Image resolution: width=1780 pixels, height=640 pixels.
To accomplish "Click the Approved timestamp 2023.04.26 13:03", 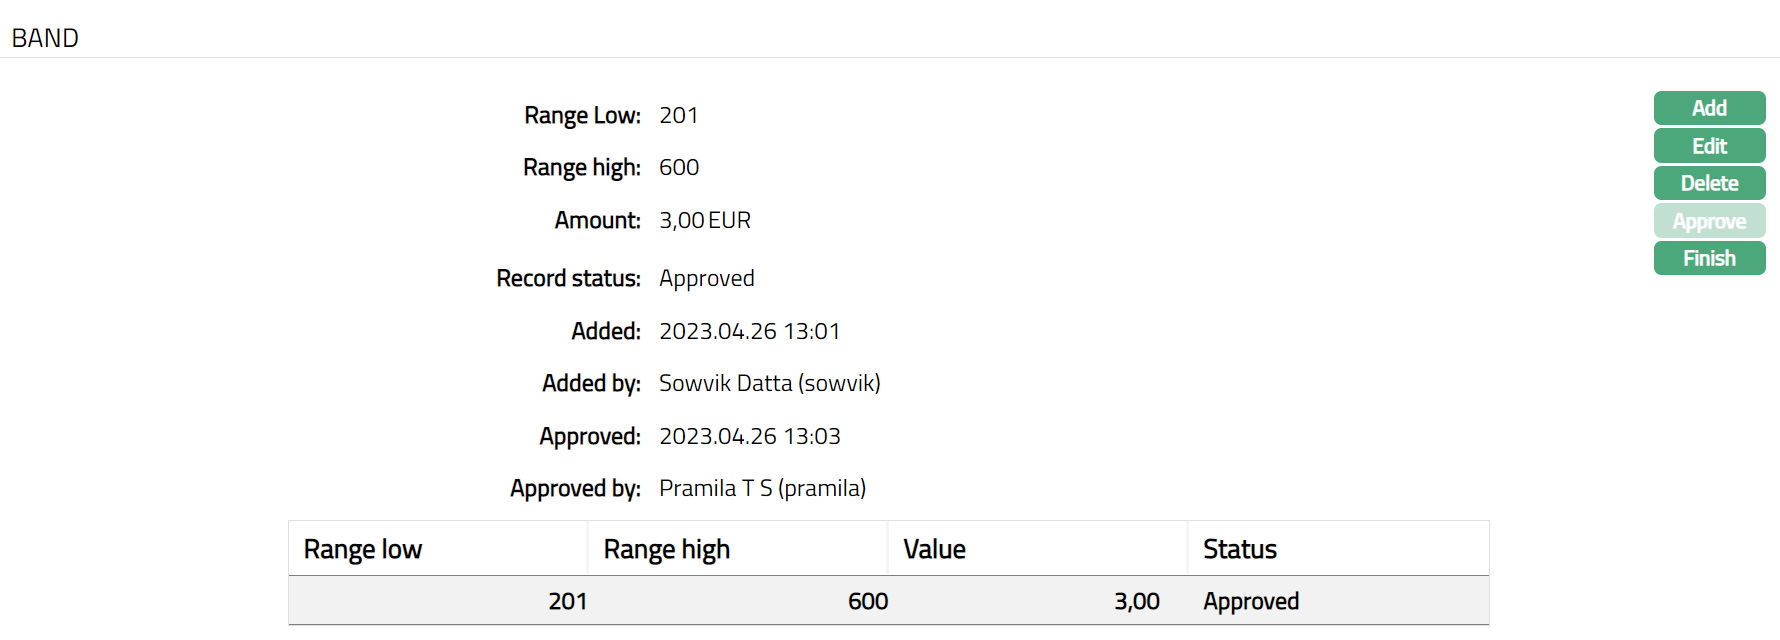I will (749, 436).
